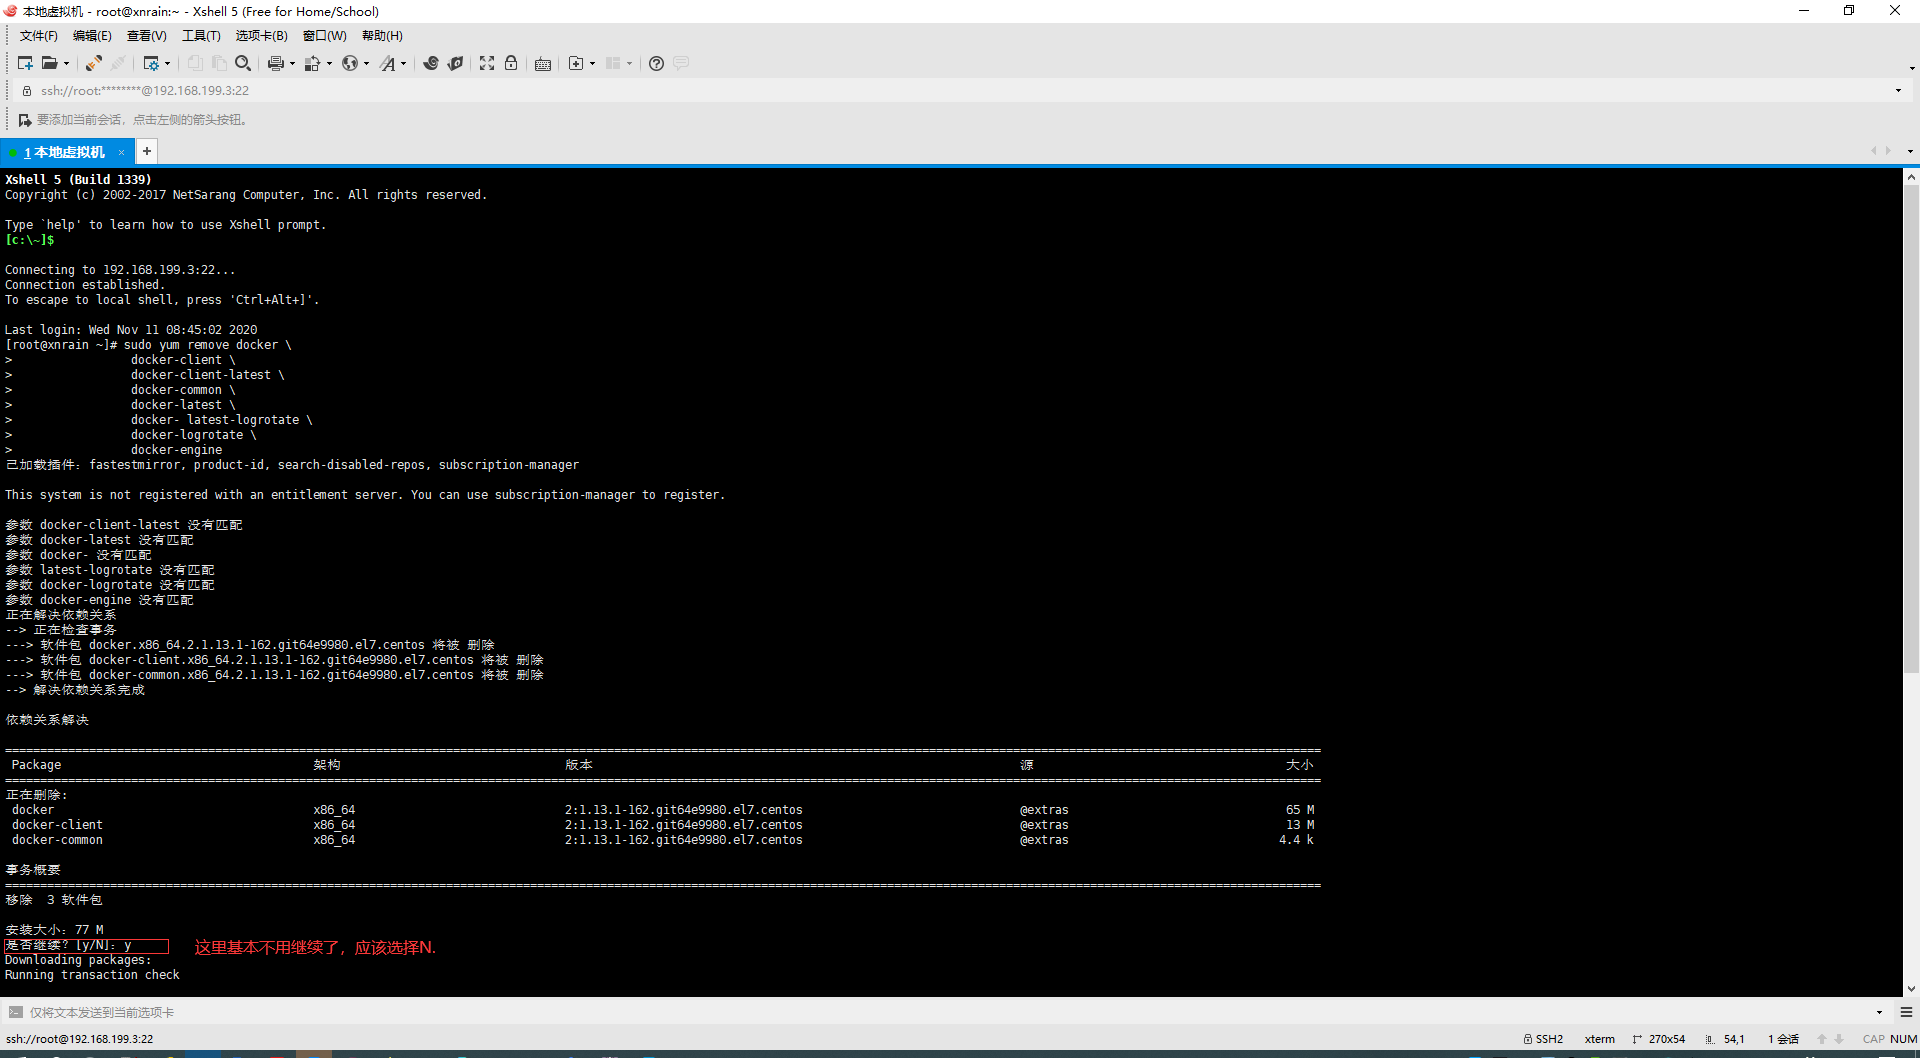Viewport: 1920px width, 1058px height.
Task: Select the Paste icon in toolbar
Action: [220, 63]
